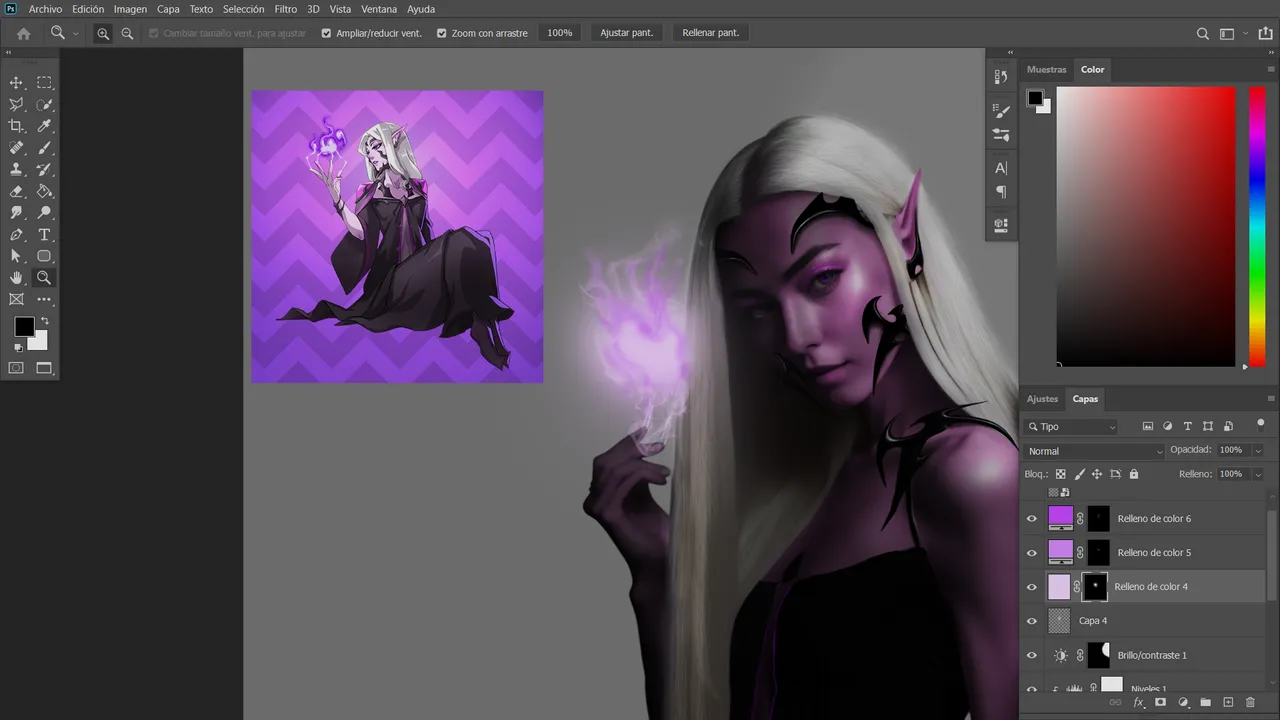The width and height of the screenshot is (1280, 720).
Task: Open the layer blend mode 'Normal' dropdown
Action: [x=1095, y=451]
